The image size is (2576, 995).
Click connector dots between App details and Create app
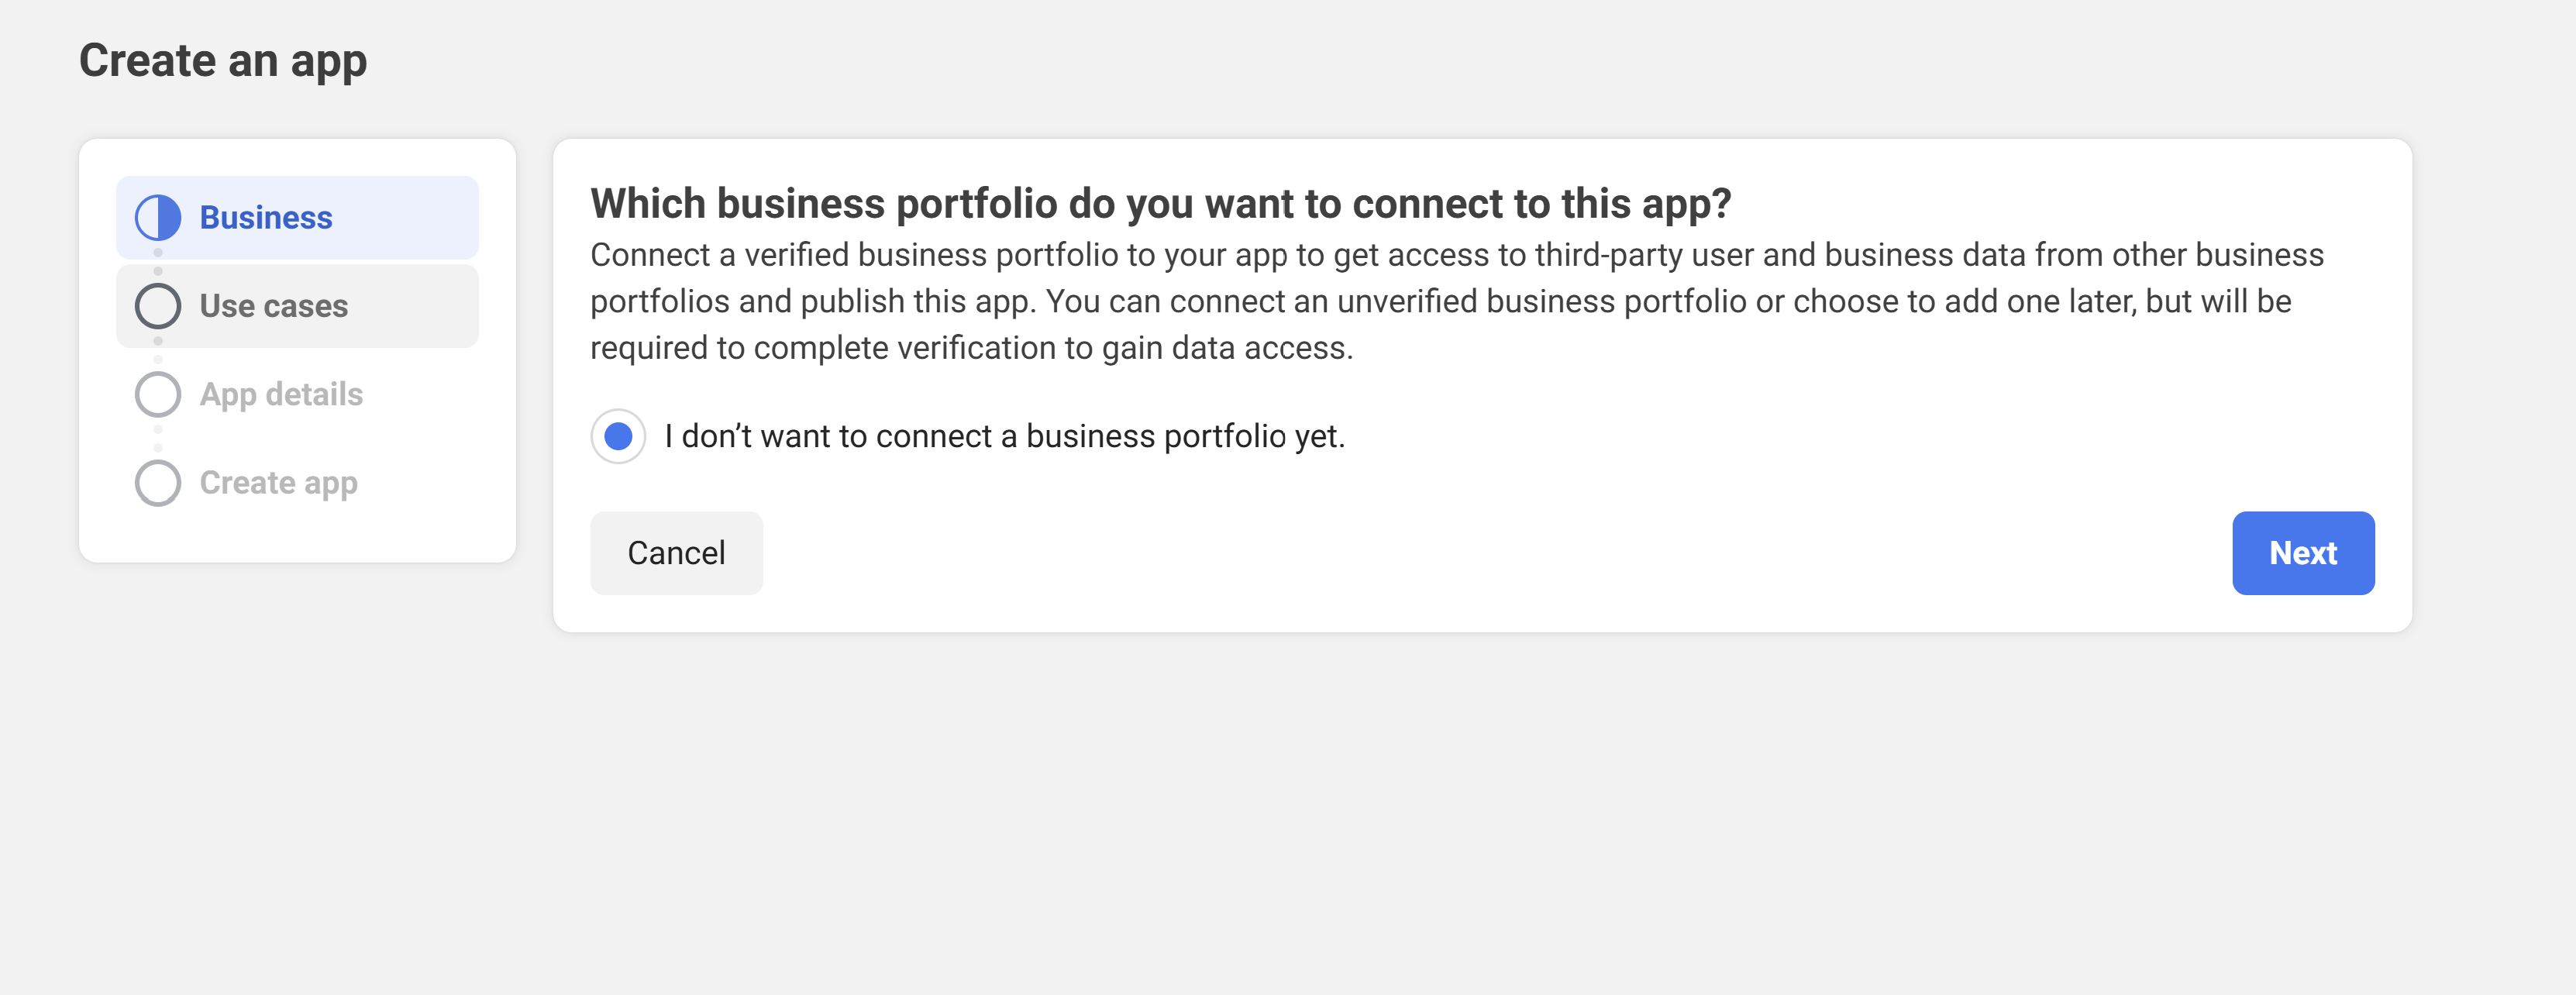pyautogui.click(x=158, y=438)
